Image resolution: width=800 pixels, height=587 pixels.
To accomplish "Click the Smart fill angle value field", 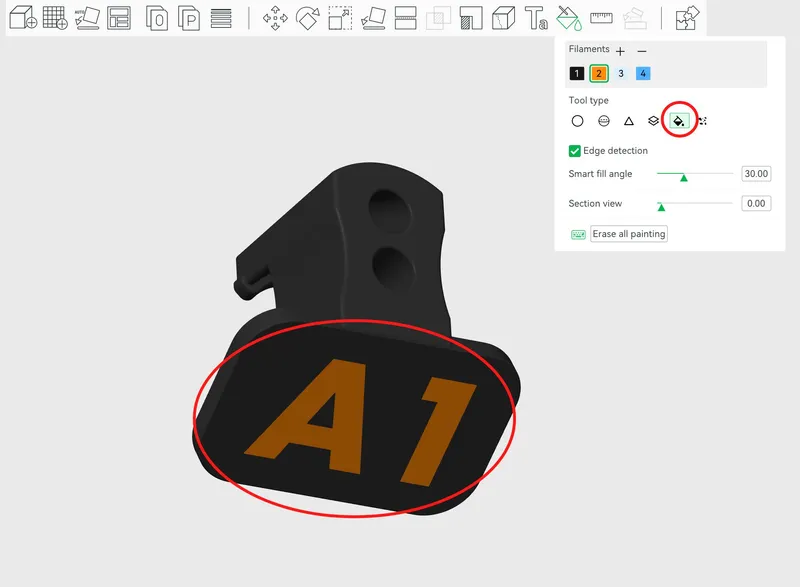I will (x=756, y=174).
